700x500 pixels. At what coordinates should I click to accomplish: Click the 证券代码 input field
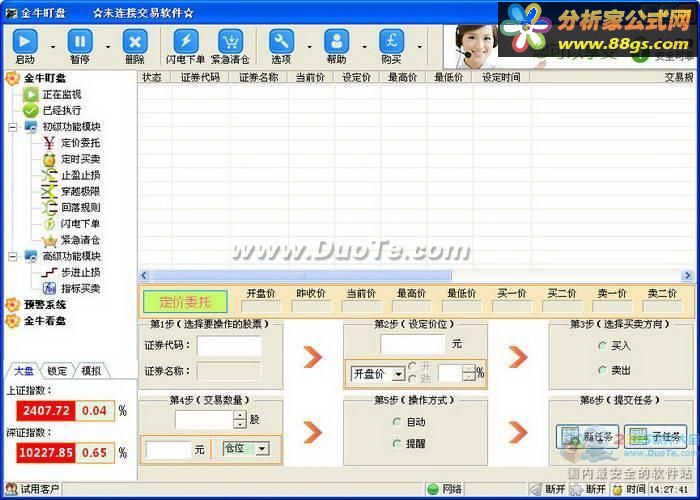[x=229, y=346]
